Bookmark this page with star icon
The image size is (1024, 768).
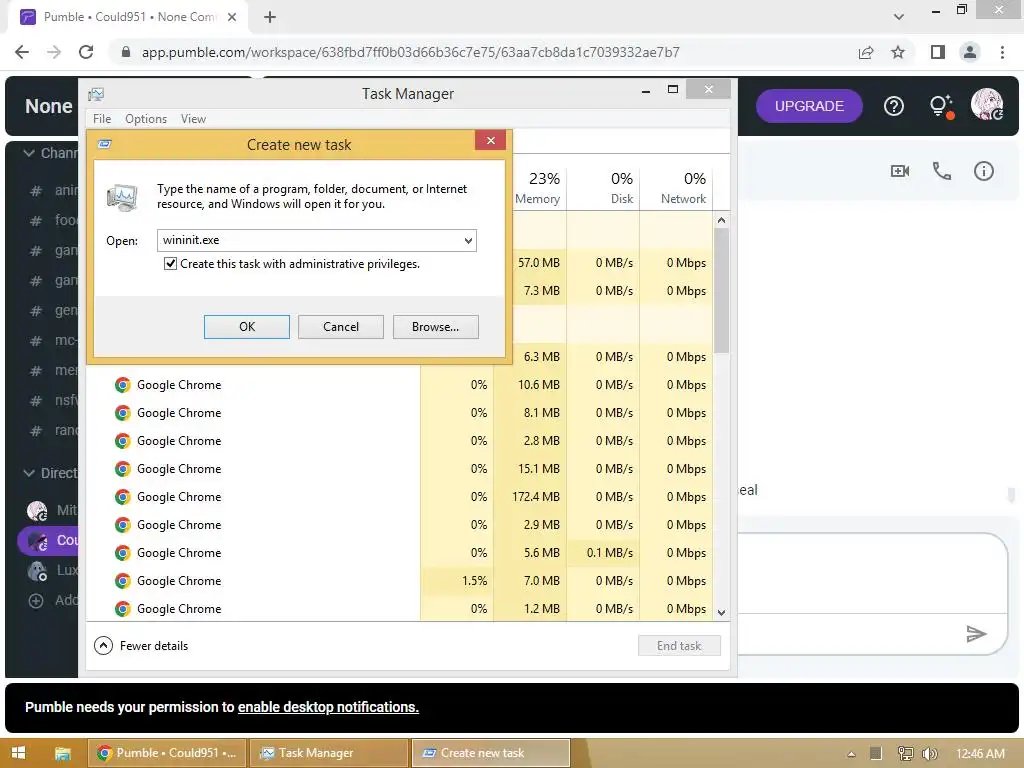coord(898,52)
